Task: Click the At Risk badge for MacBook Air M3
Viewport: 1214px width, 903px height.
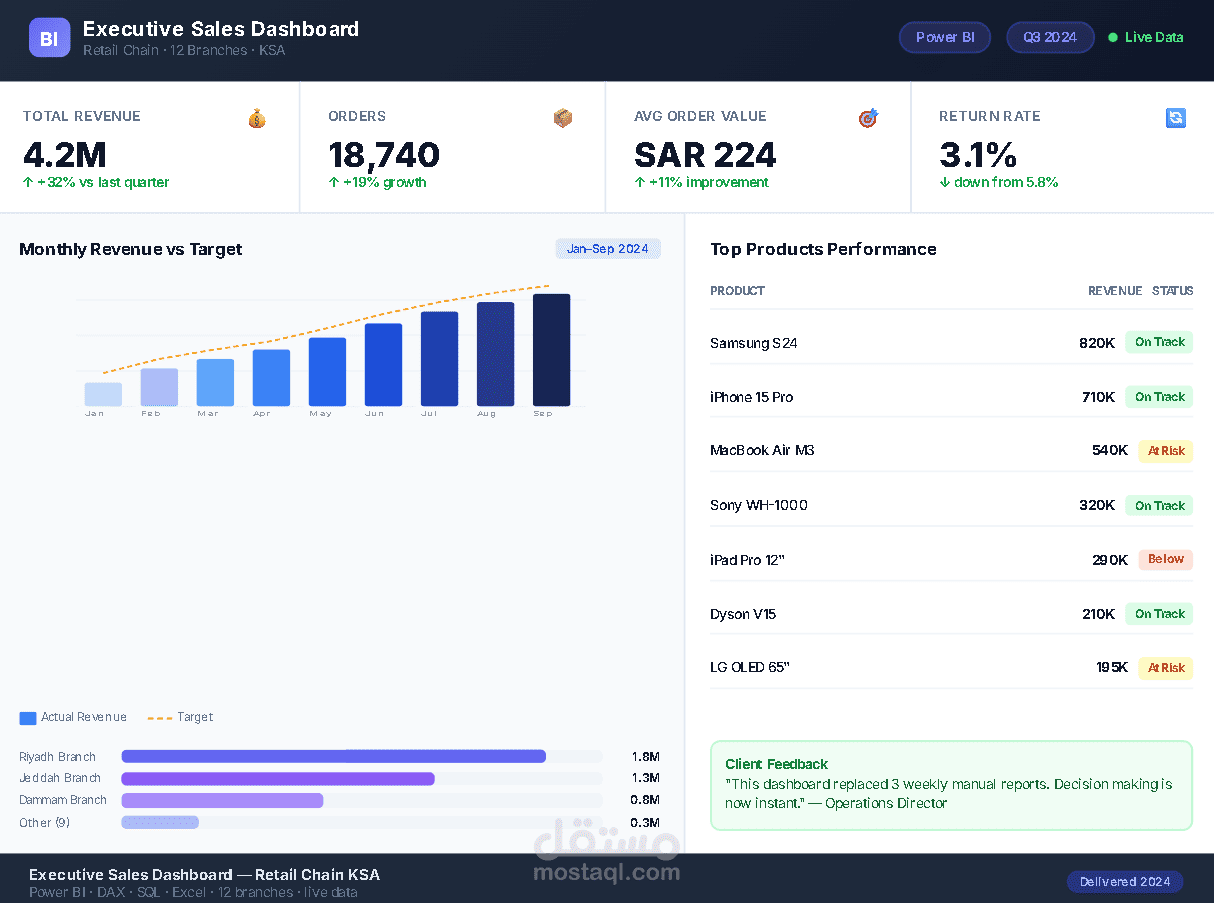Action: tap(1166, 451)
